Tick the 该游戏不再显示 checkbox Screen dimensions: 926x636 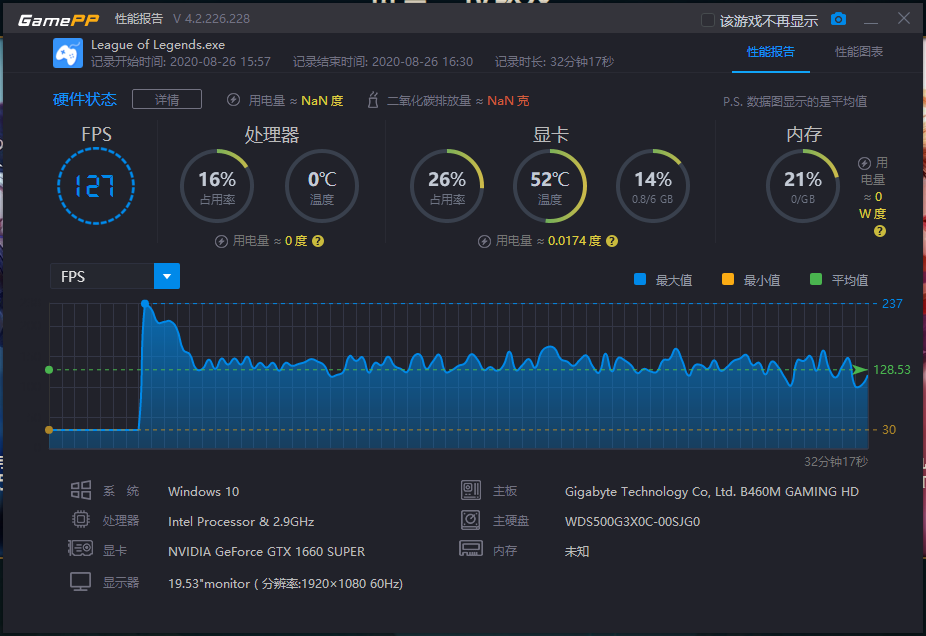pyautogui.click(x=707, y=20)
